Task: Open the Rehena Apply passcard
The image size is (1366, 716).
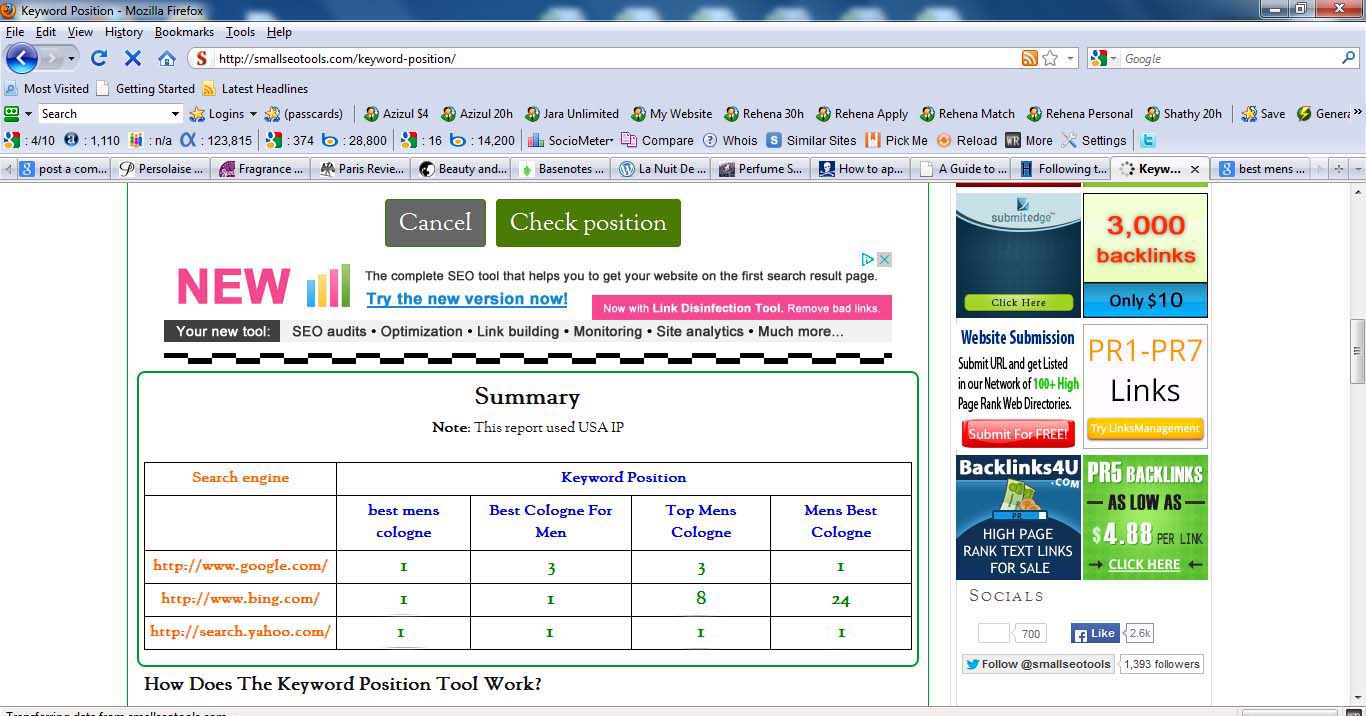Action: (x=862, y=114)
